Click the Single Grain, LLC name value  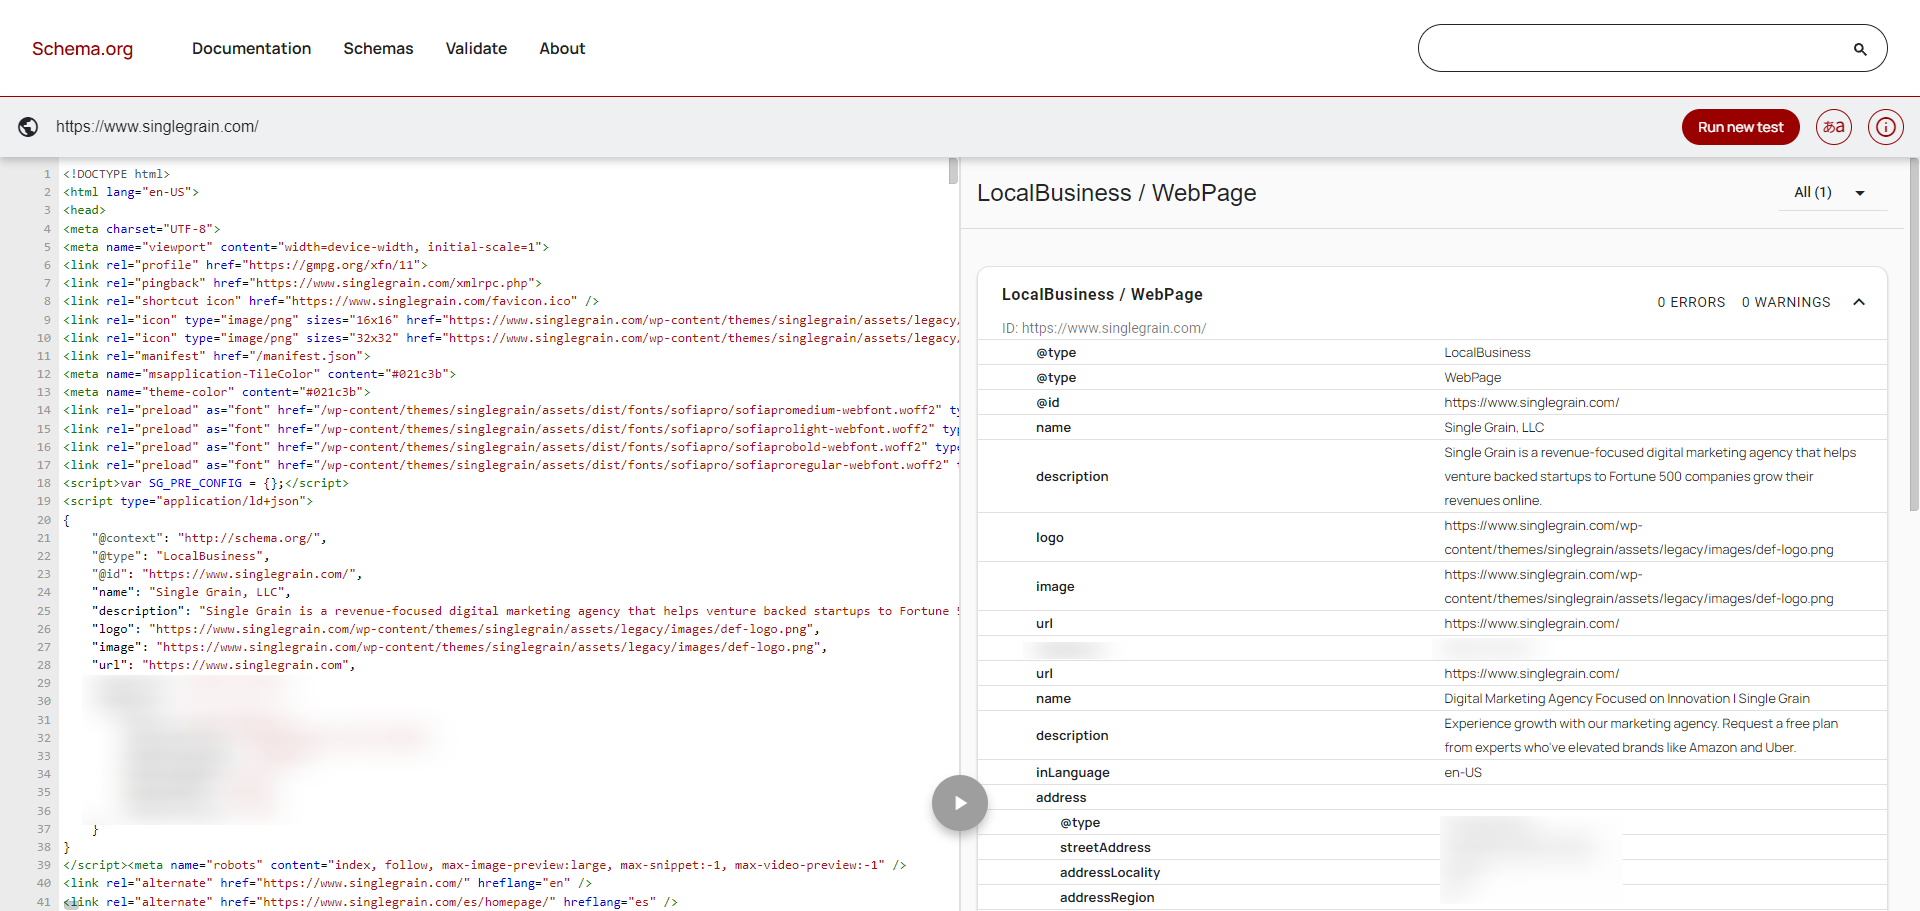click(1494, 428)
